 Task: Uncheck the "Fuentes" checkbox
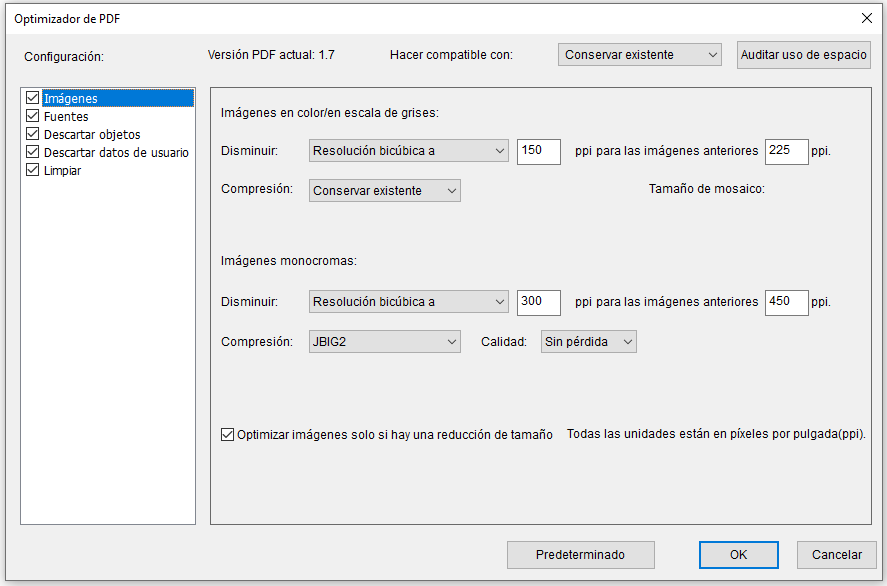[32, 115]
